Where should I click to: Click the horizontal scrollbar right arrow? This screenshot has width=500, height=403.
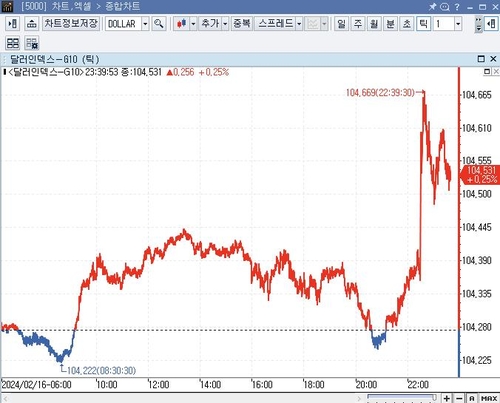(359, 398)
